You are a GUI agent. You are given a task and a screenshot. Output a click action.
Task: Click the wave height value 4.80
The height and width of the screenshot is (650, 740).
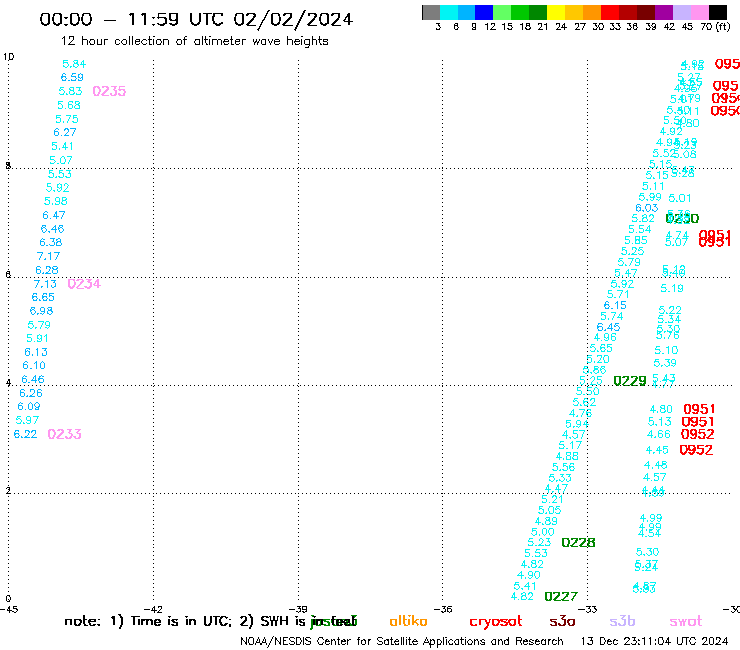661,409
